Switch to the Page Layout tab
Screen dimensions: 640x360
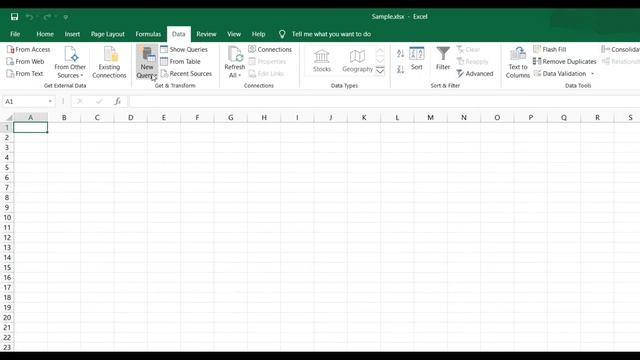pyautogui.click(x=108, y=34)
